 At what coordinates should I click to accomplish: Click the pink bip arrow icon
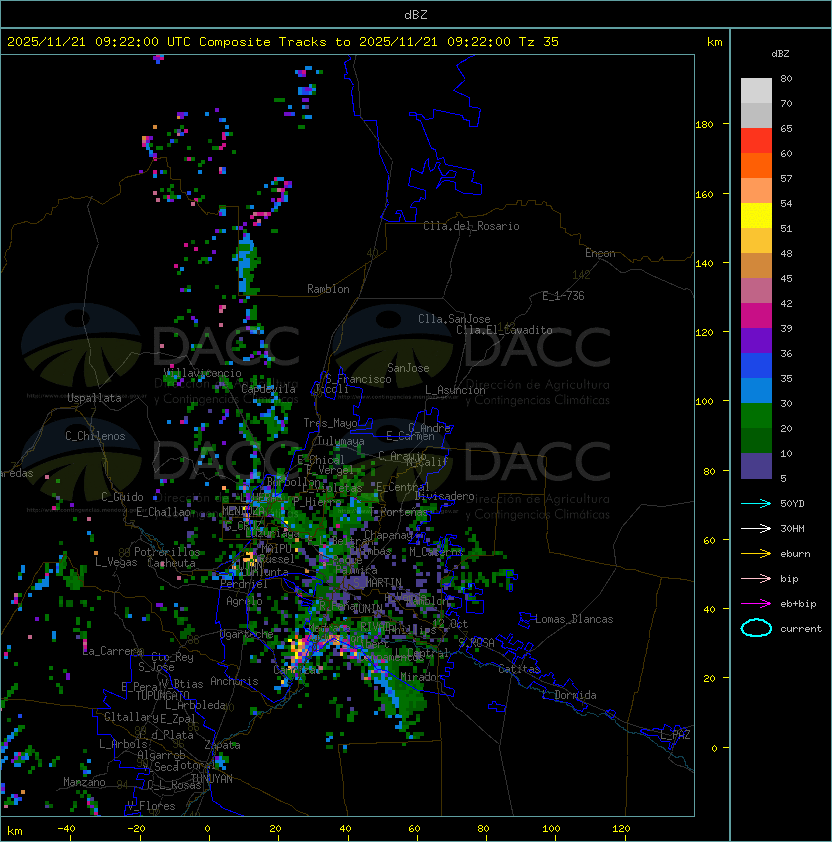tap(756, 579)
